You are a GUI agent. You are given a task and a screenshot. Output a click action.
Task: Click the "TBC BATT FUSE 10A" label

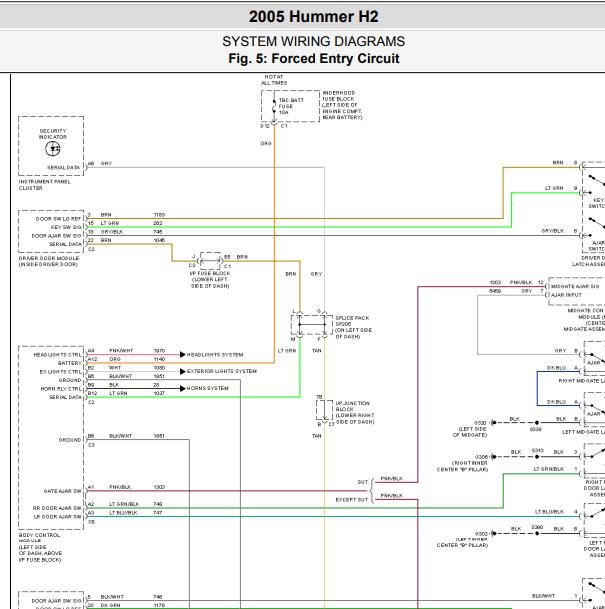click(291, 106)
